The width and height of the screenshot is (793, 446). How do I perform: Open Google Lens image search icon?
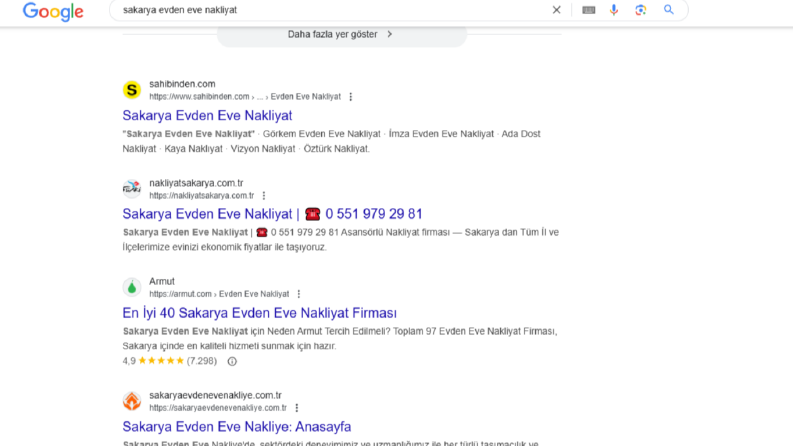click(641, 10)
